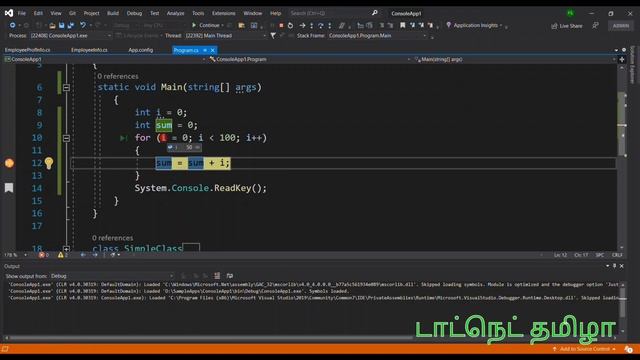Open the Process dropdown
The height and width of the screenshot is (360, 640).
click(x=71, y=36)
